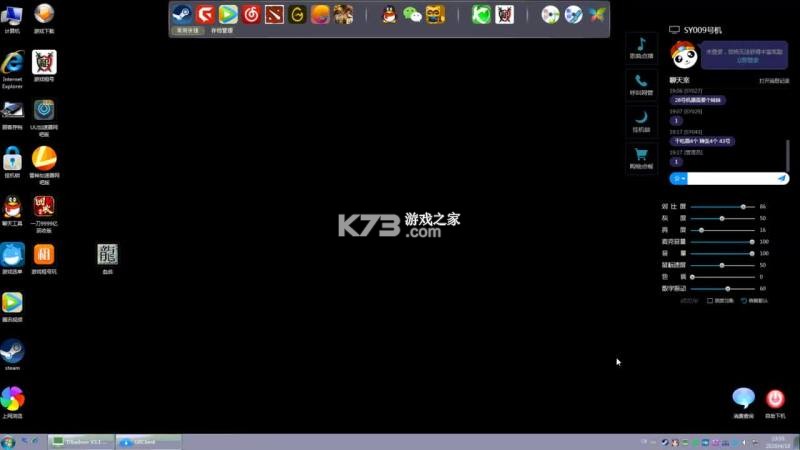Click the taskbar clock
The image size is (800, 450).
(777, 442)
